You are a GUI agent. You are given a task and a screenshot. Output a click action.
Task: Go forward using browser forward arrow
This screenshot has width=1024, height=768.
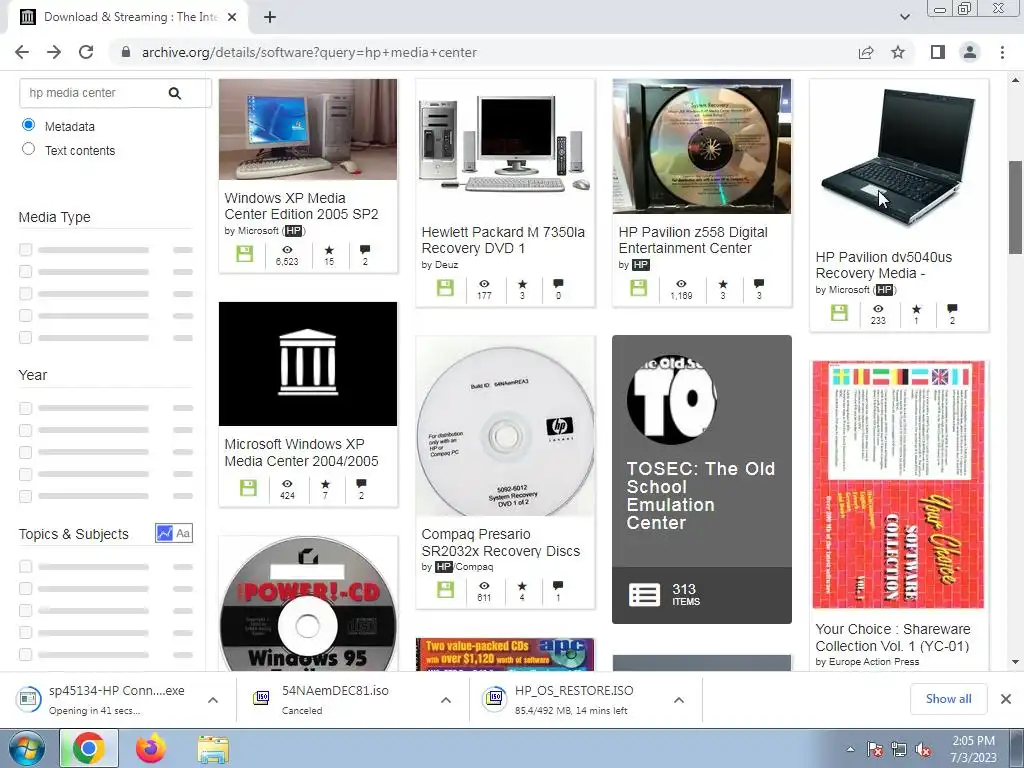pyautogui.click(x=54, y=52)
